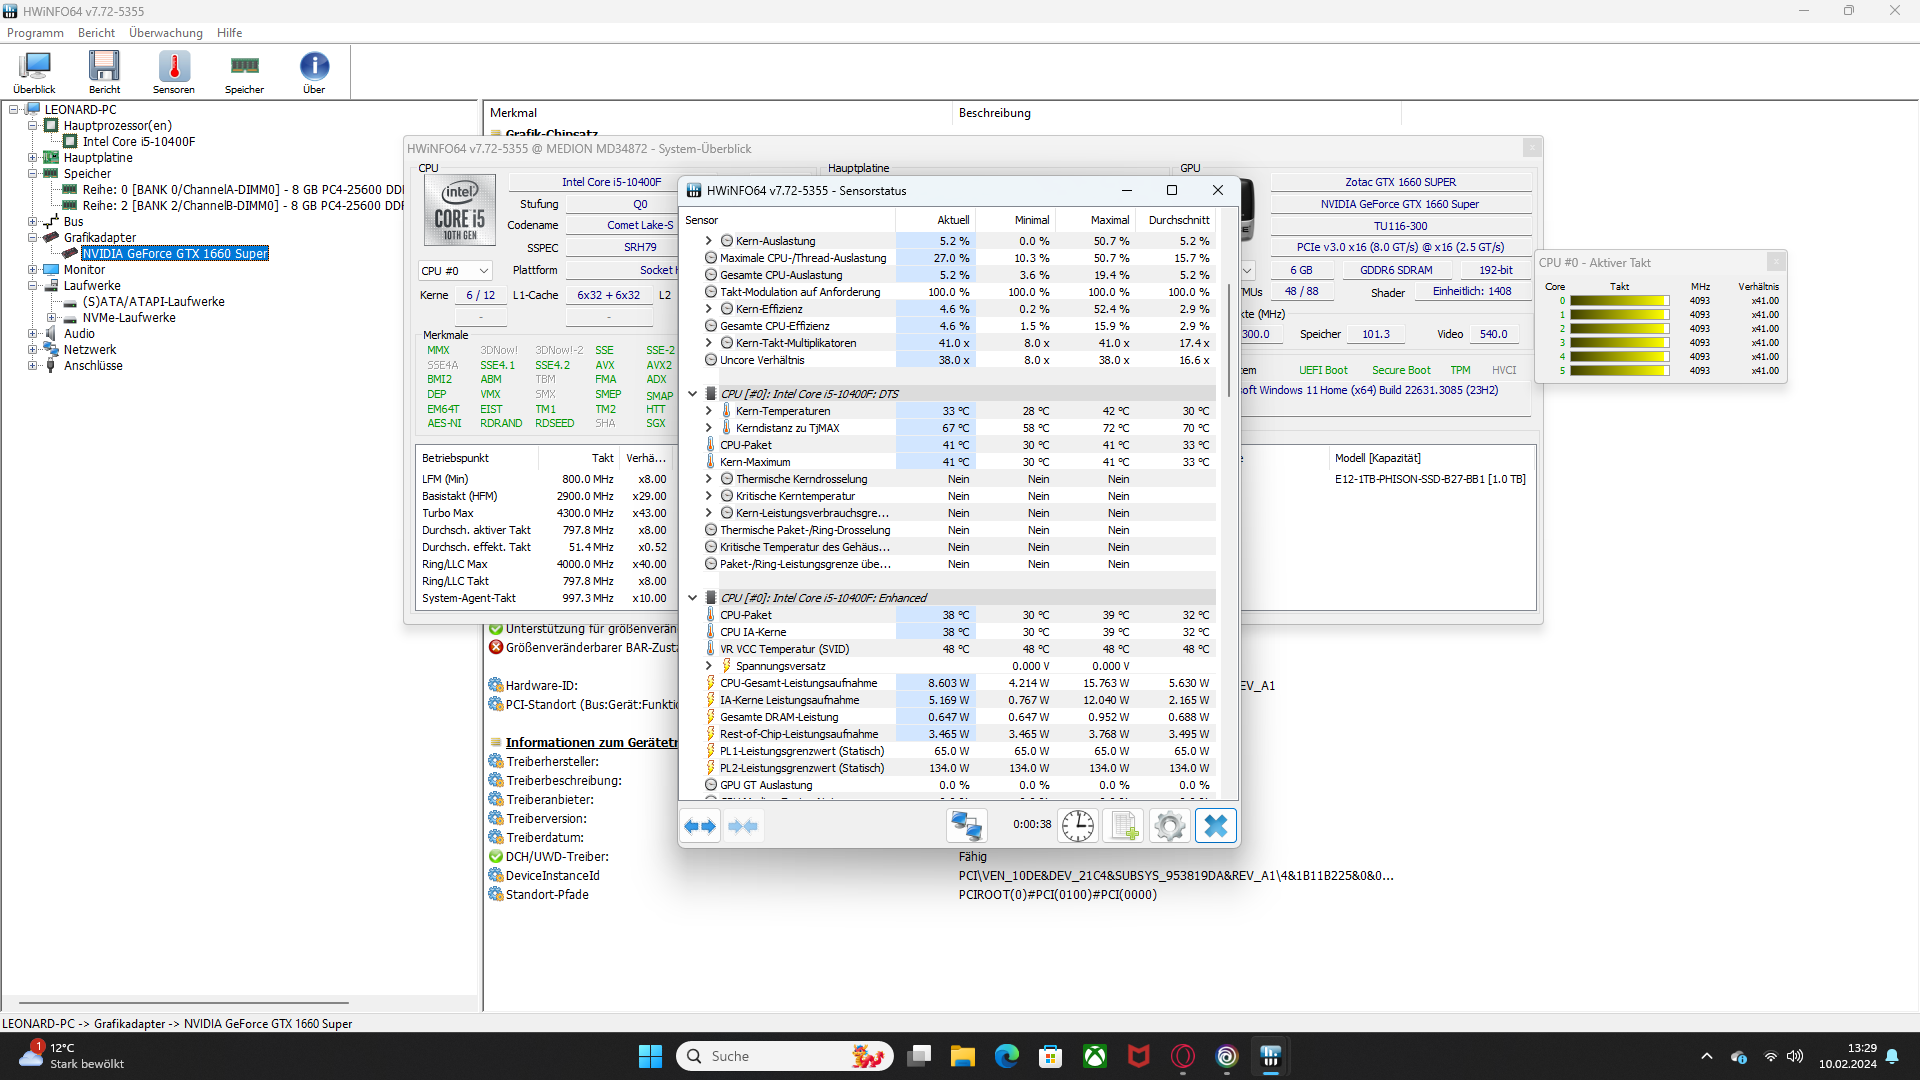Expand the Kern-Temperaturen sensor row
This screenshot has width=1920, height=1080.
click(x=709, y=411)
